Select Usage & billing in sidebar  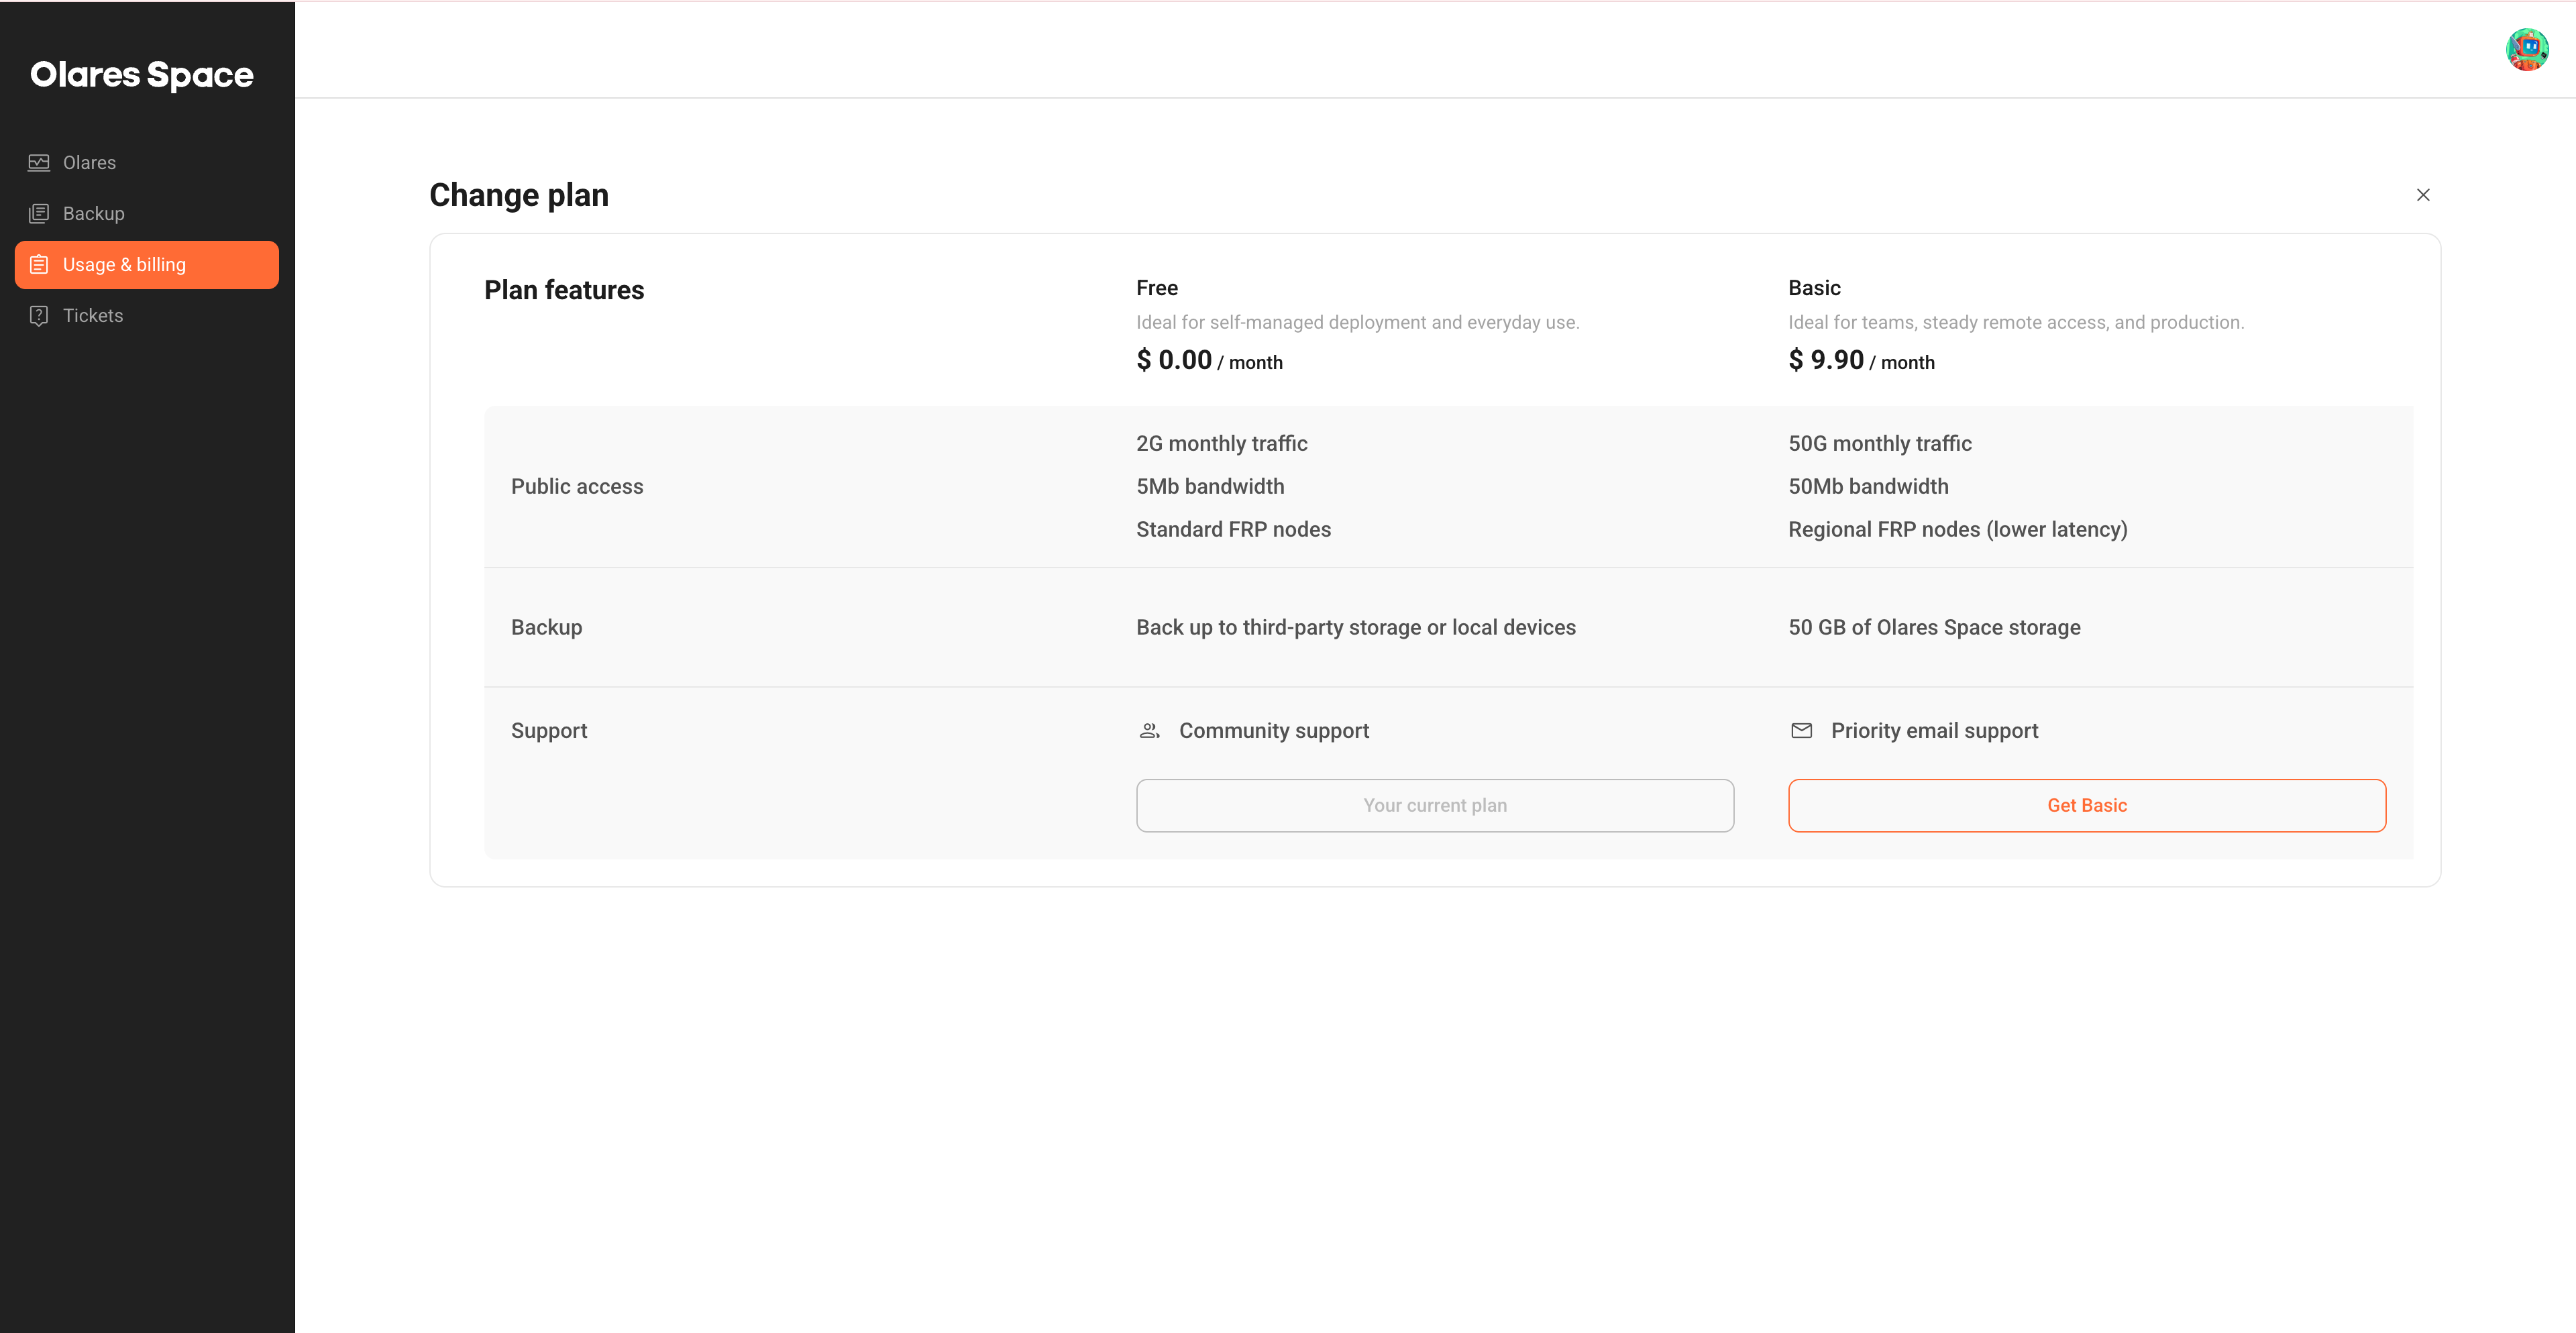(147, 265)
